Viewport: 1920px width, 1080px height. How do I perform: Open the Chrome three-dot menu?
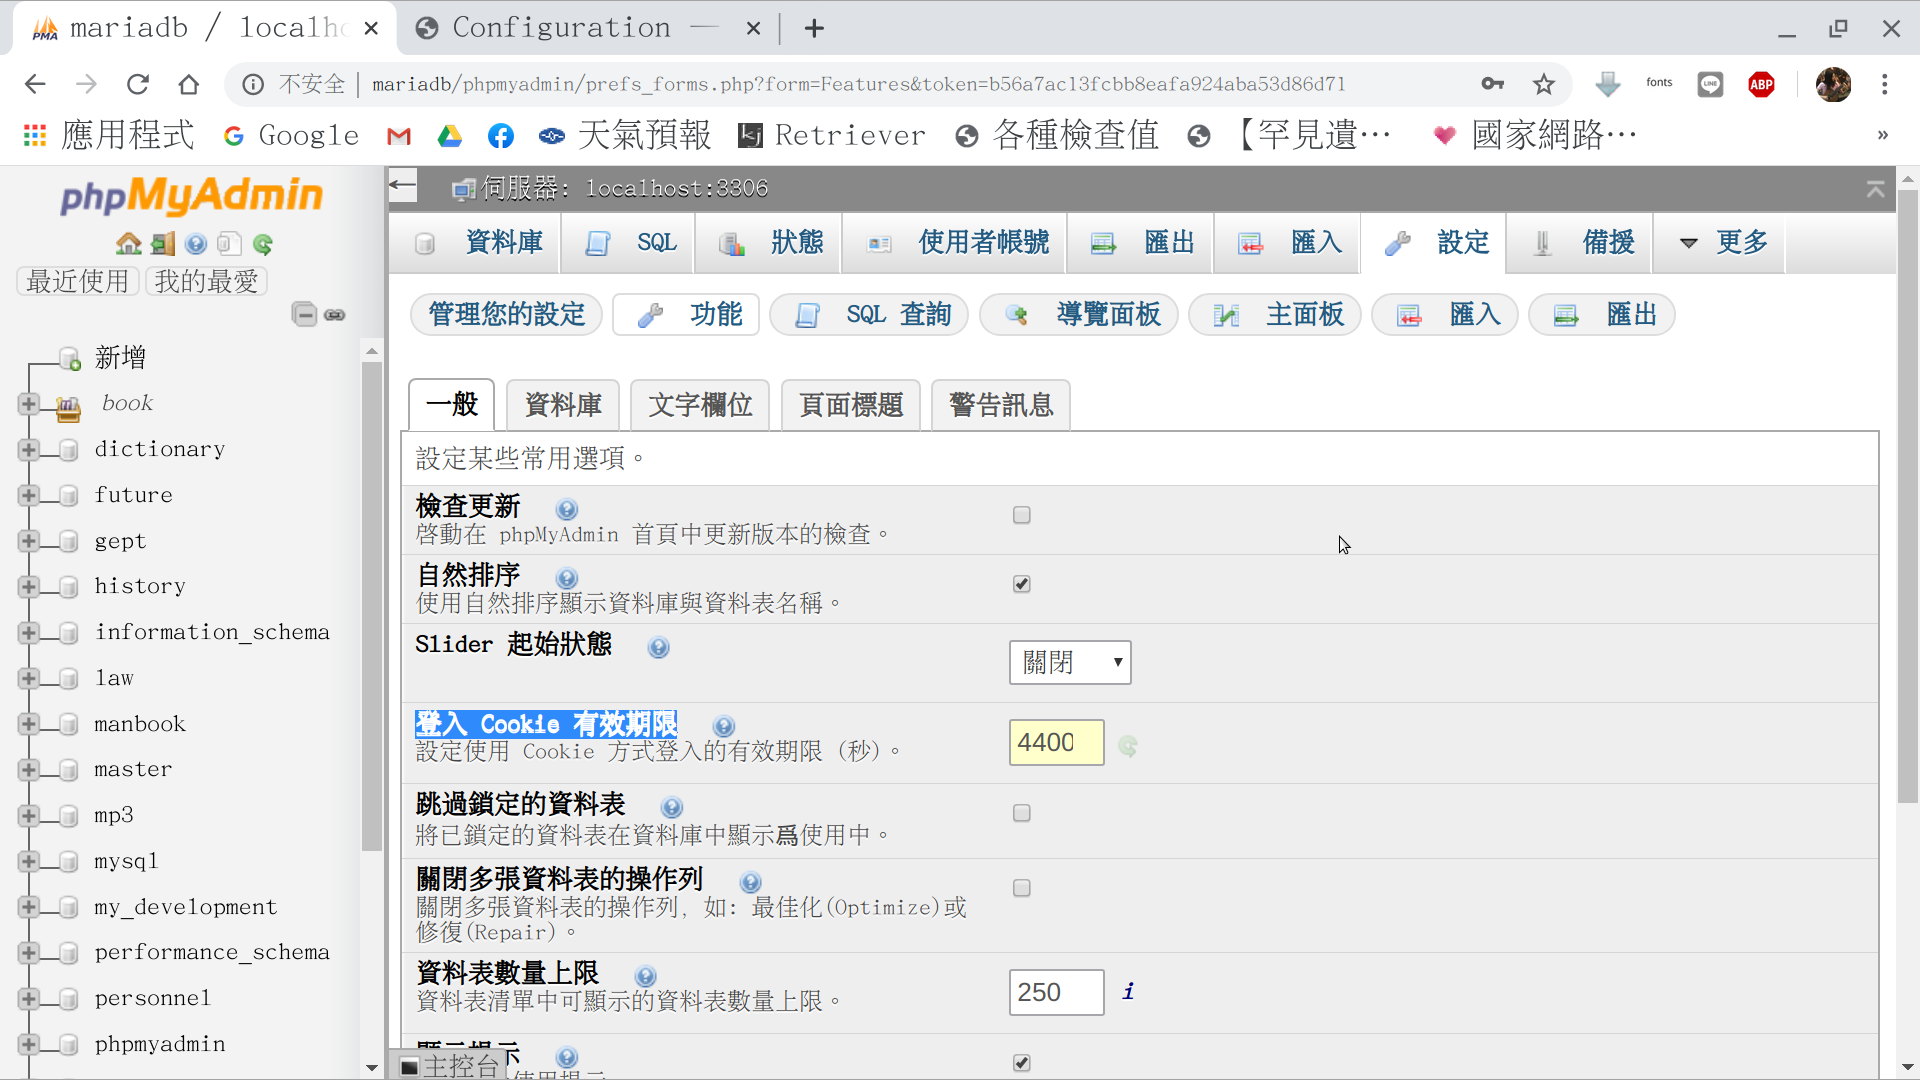(1885, 84)
